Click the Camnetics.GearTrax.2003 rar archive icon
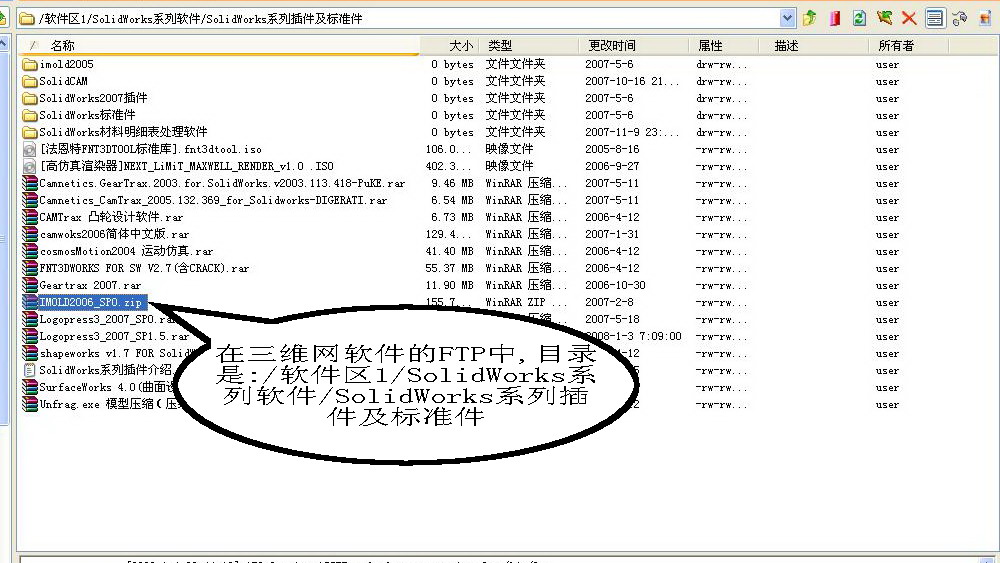Screen dimensions: 1000x563 tap(29, 184)
